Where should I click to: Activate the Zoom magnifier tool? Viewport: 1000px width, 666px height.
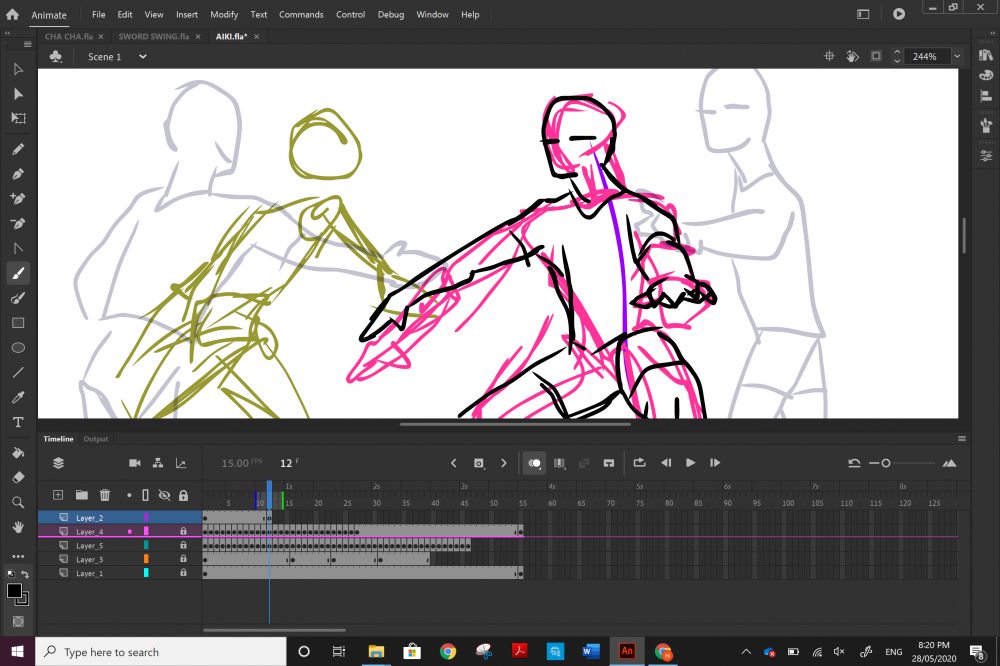(18, 502)
